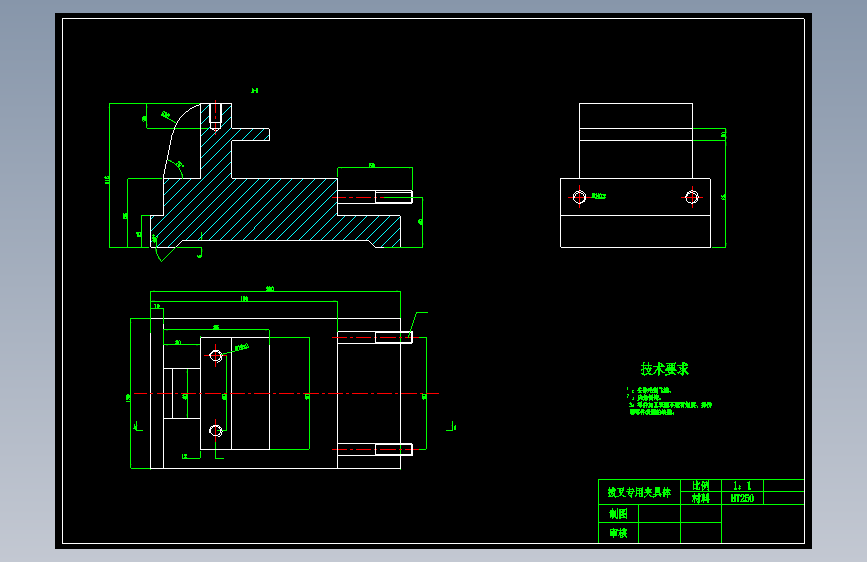867x562 pixels.
Task: Select the left hole in the side view
Action: tap(579, 197)
